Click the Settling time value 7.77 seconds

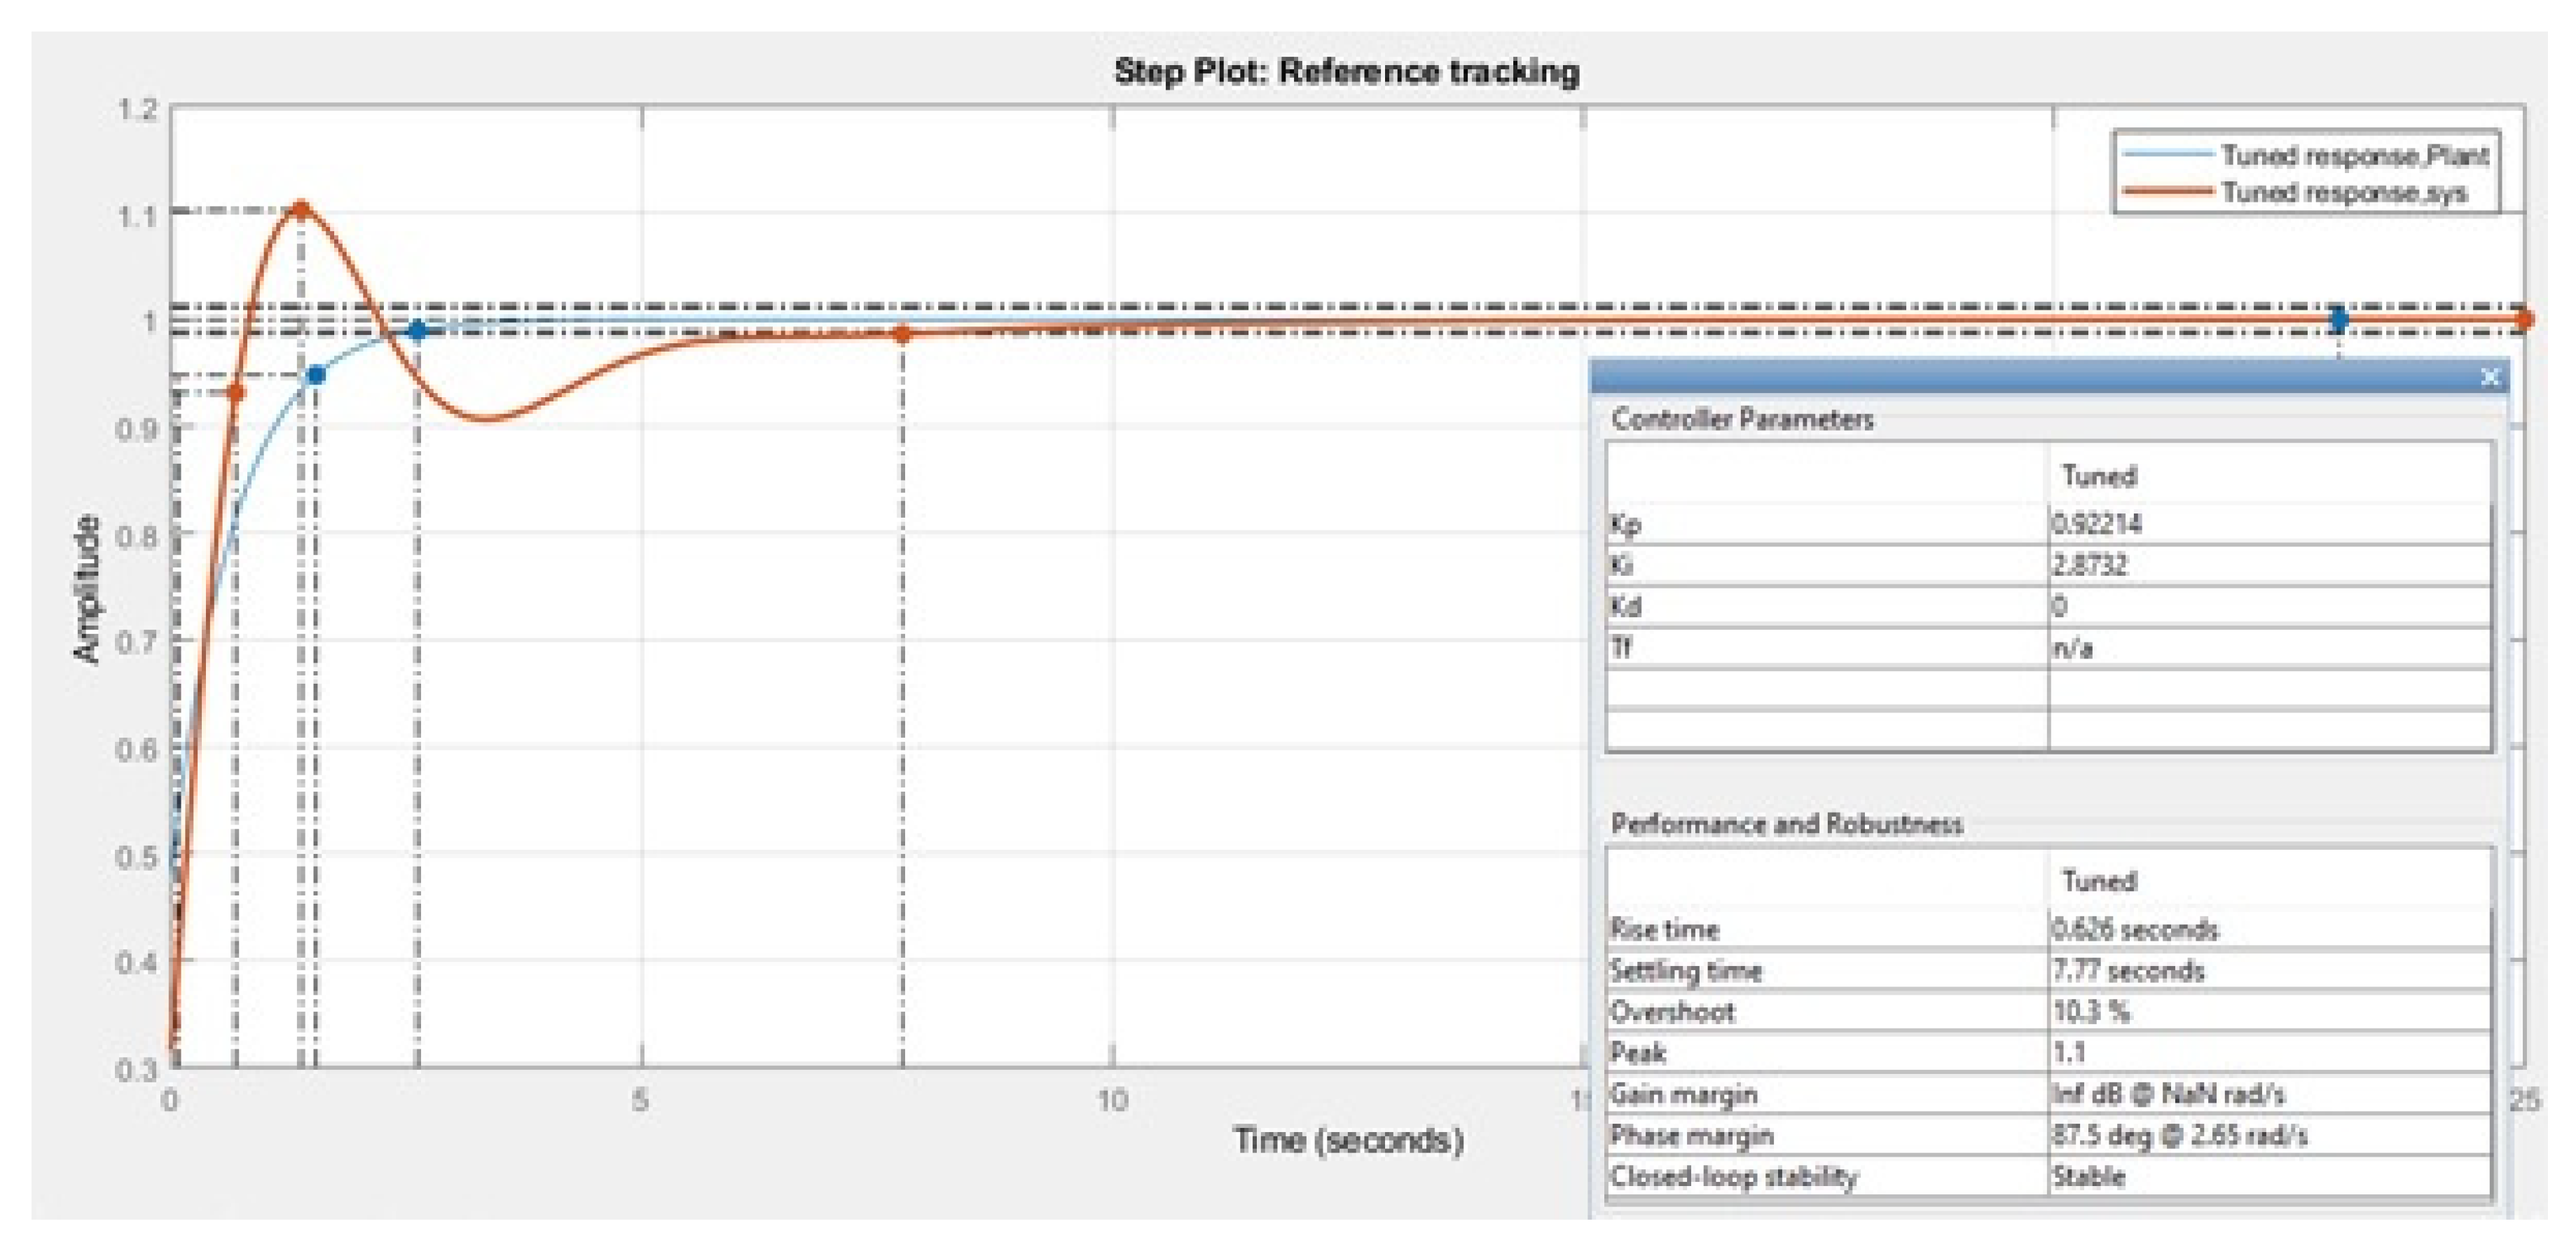click(2128, 971)
